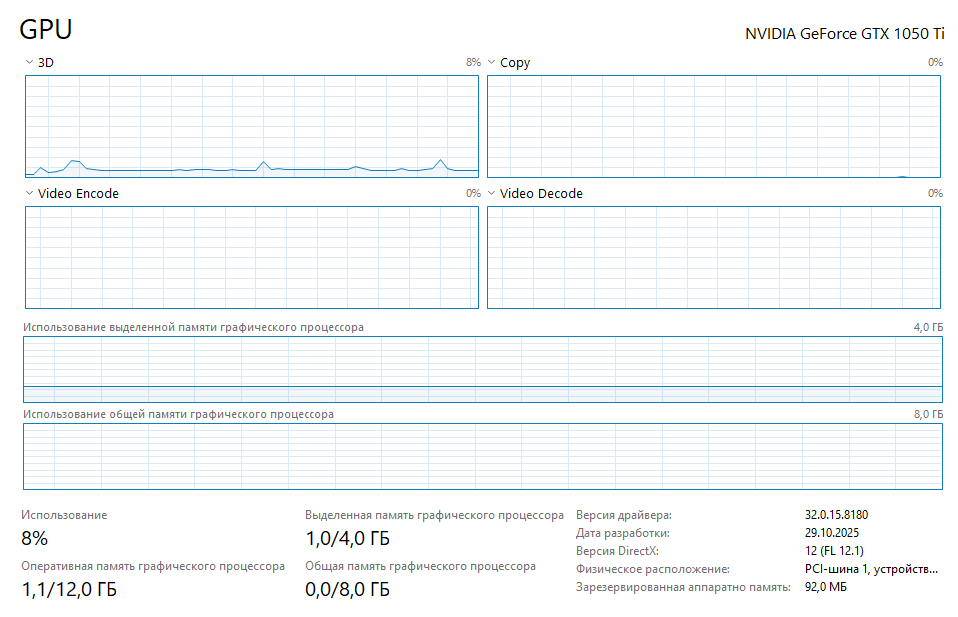The image size is (958, 617).
Task: Click the 0% value beside Video Encode
Action: point(474,193)
